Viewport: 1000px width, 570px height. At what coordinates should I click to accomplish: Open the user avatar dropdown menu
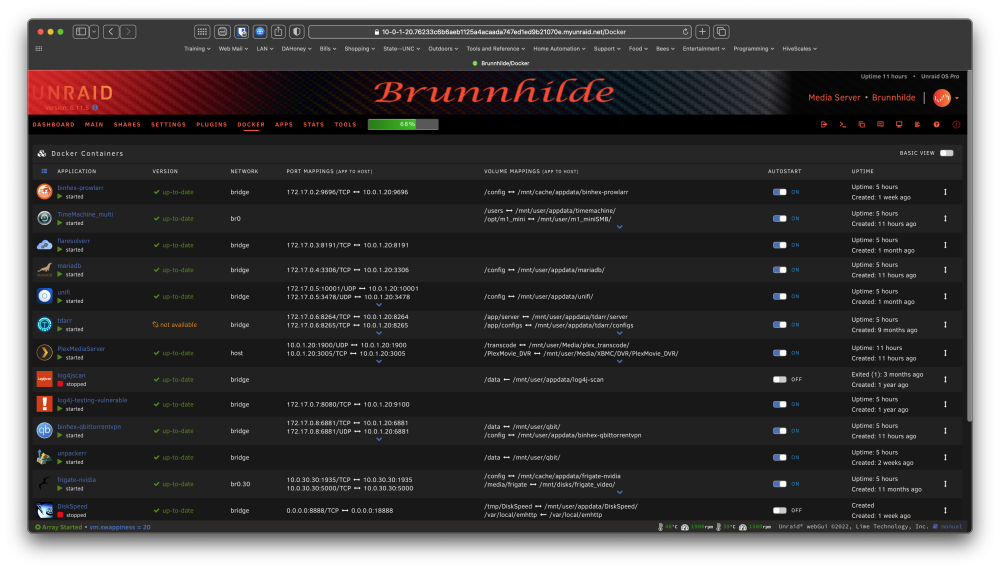(946, 98)
